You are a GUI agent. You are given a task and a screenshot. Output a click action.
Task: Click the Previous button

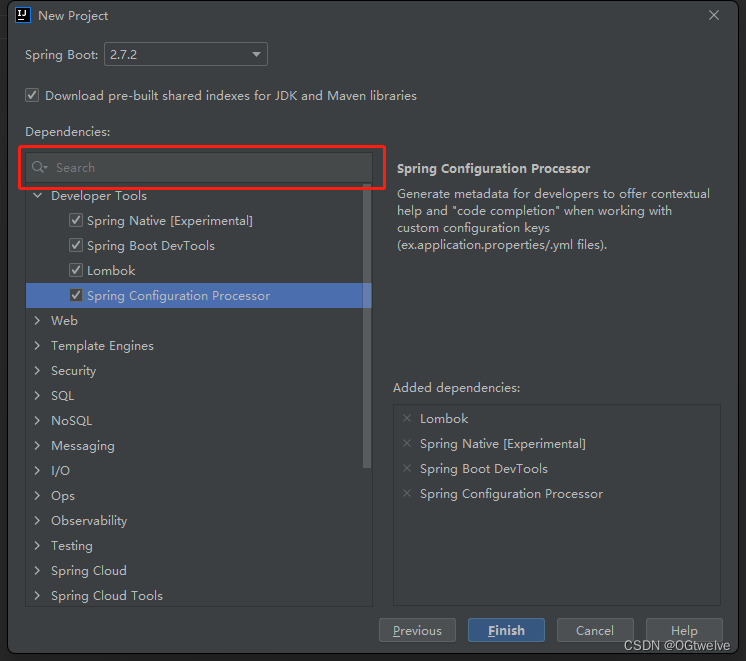click(417, 630)
